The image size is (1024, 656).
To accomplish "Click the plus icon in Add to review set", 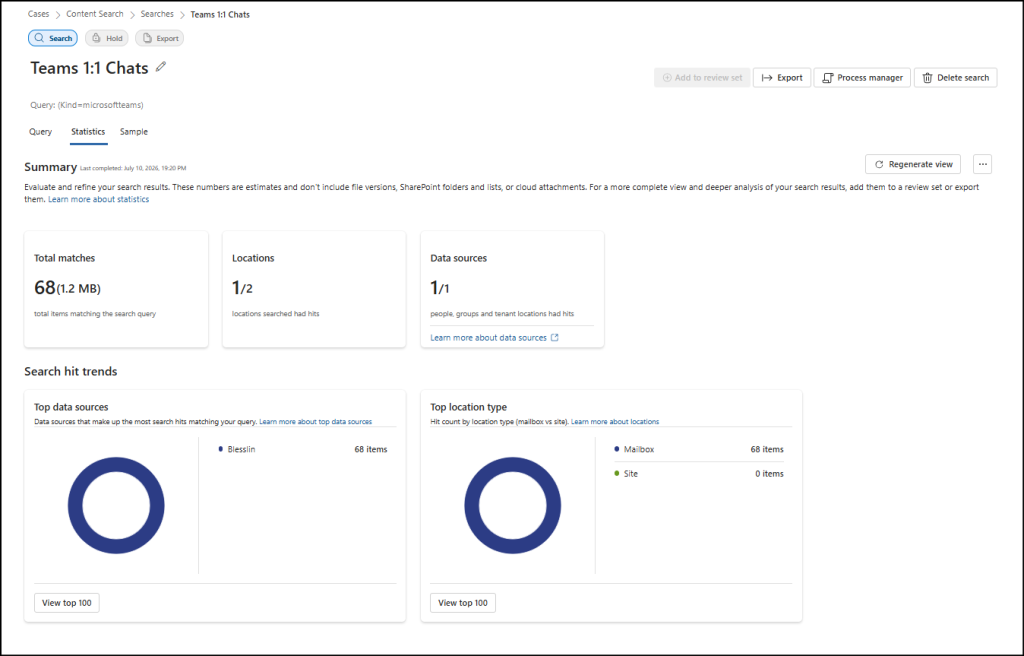I will pyautogui.click(x=667, y=78).
